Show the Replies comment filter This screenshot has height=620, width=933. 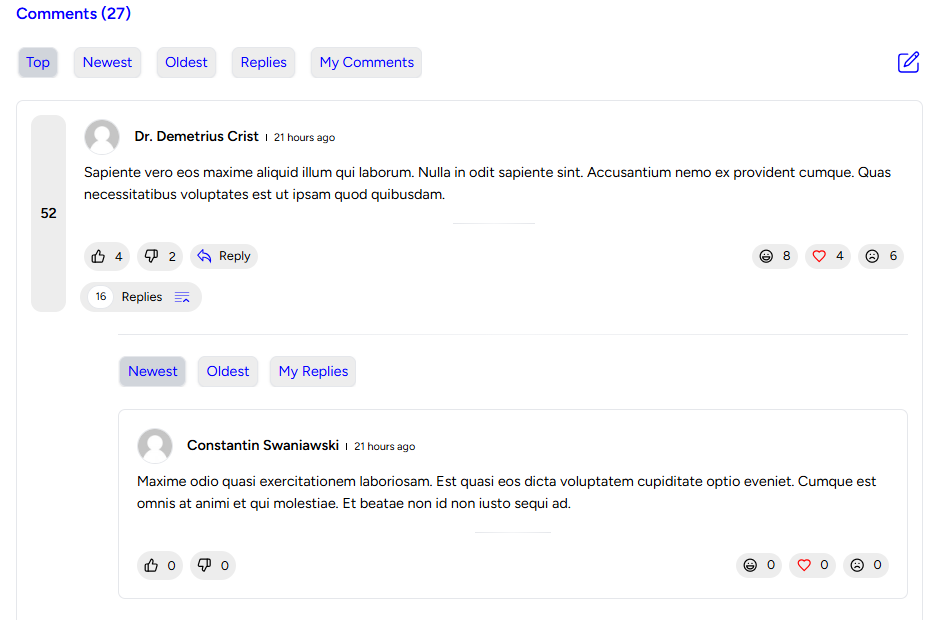(264, 62)
